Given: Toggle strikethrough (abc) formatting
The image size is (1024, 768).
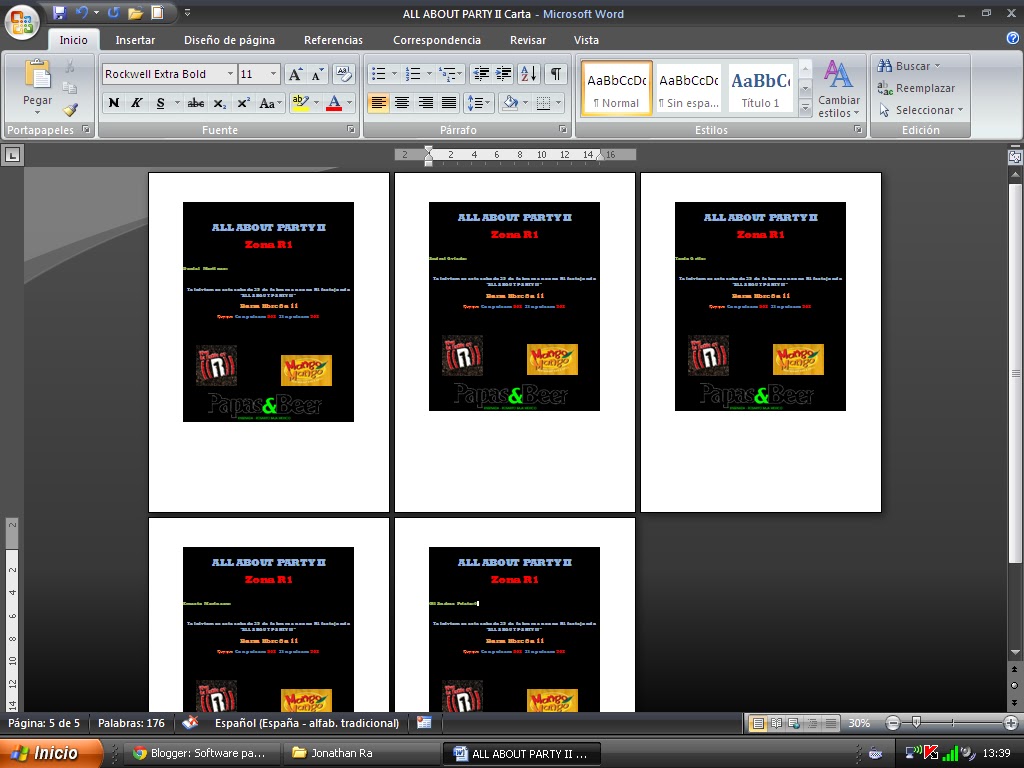Looking at the screenshot, I should (195, 103).
